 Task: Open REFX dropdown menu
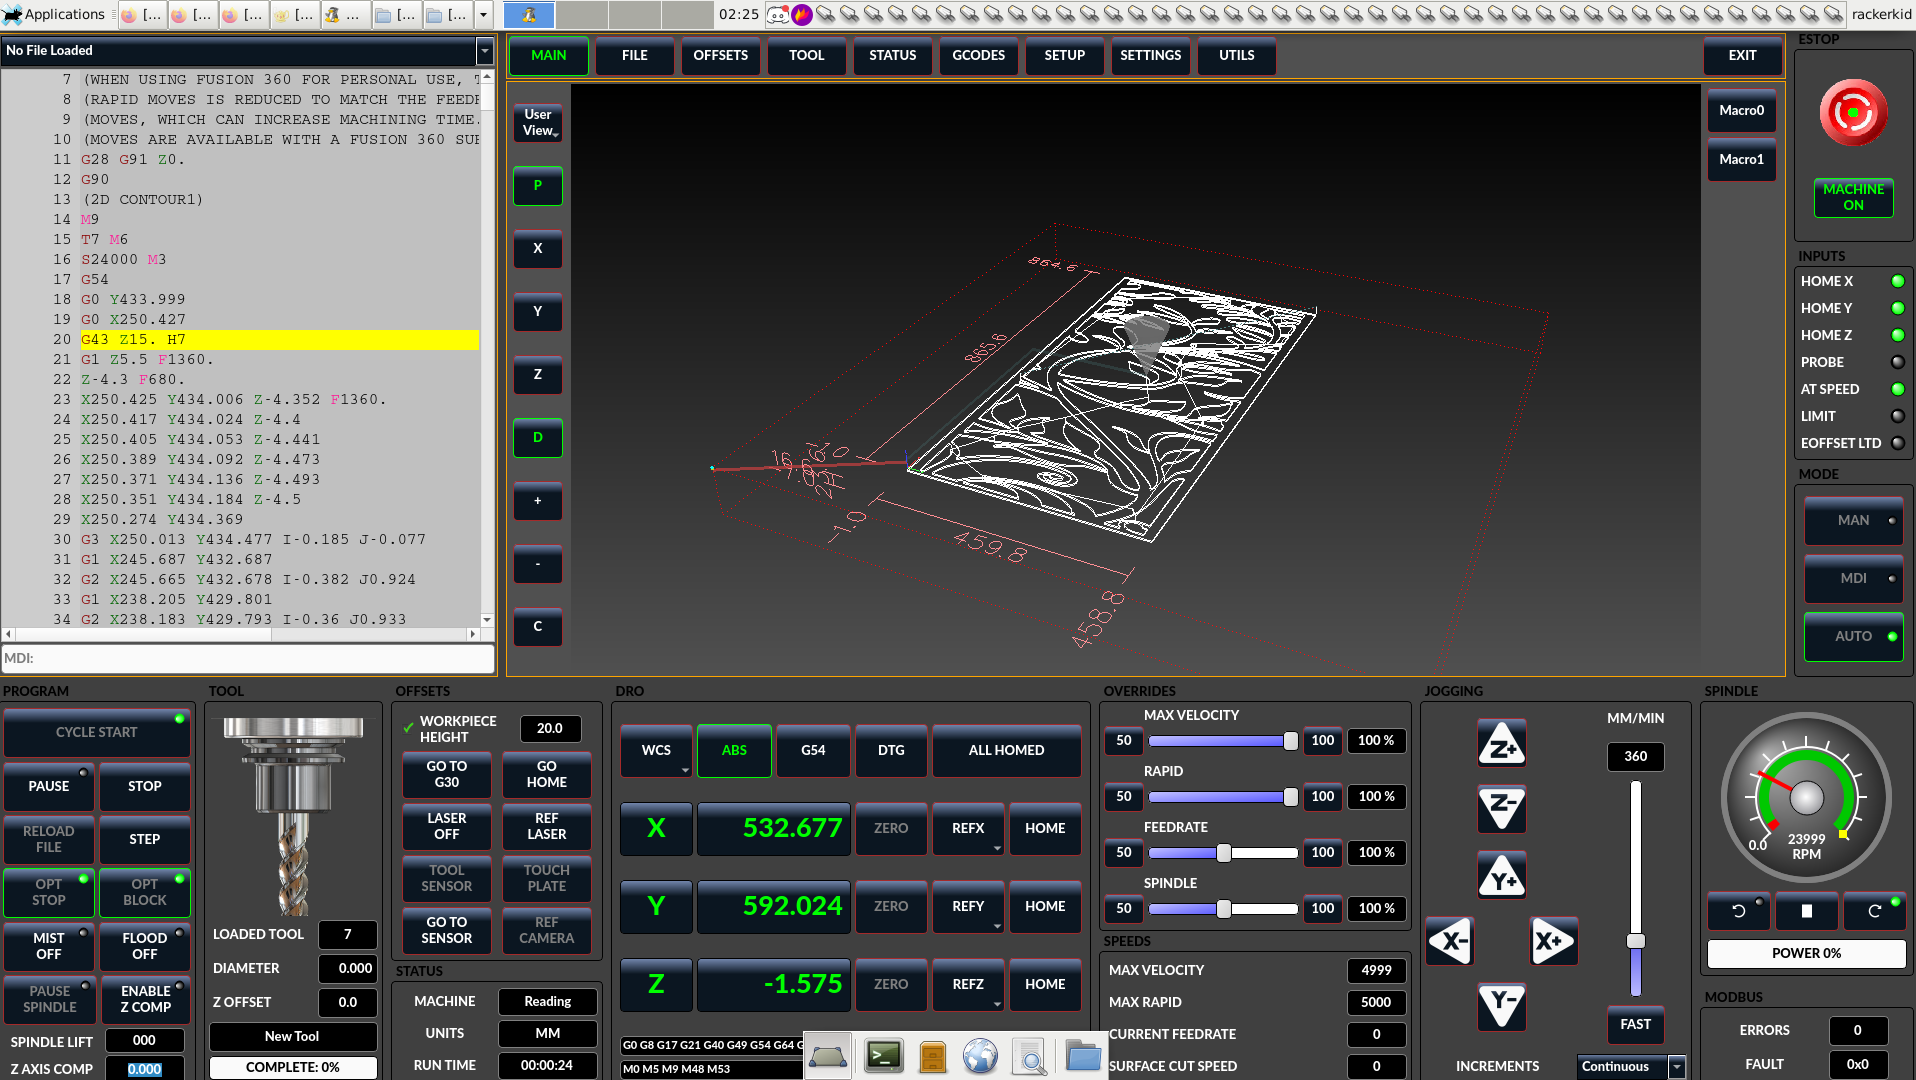pyautogui.click(x=968, y=829)
